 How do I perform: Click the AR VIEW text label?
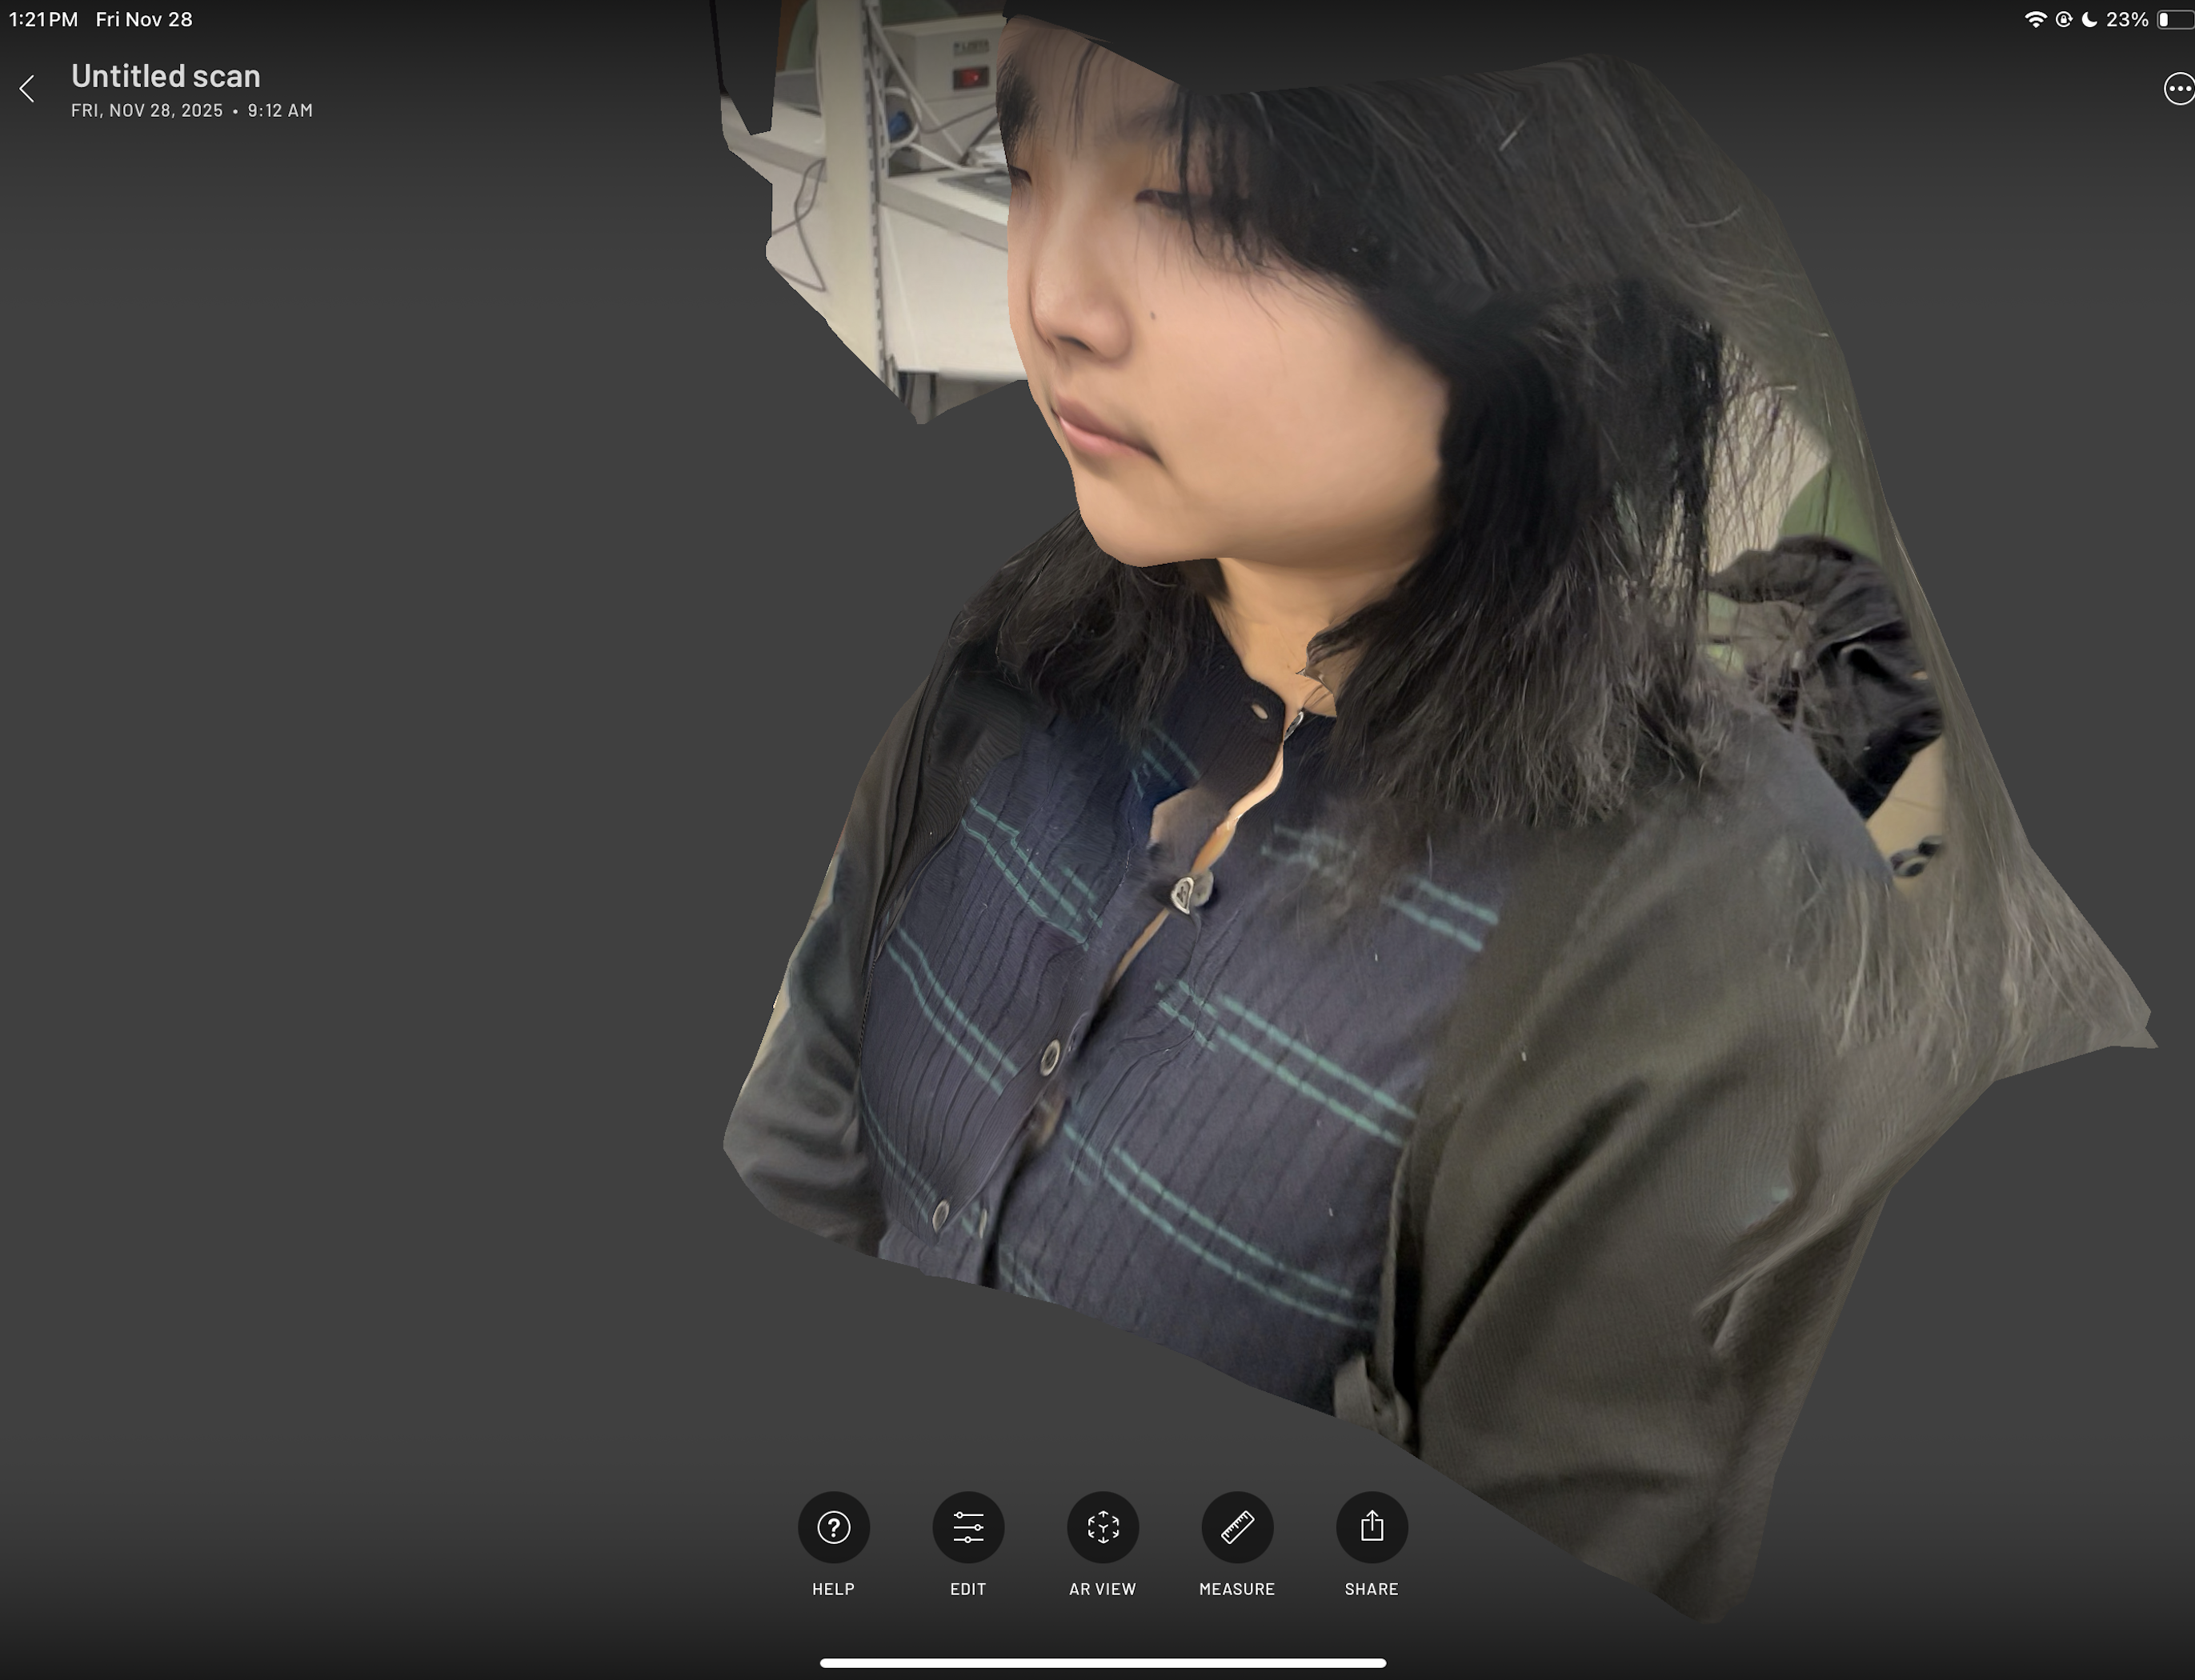(1102, 1589)
